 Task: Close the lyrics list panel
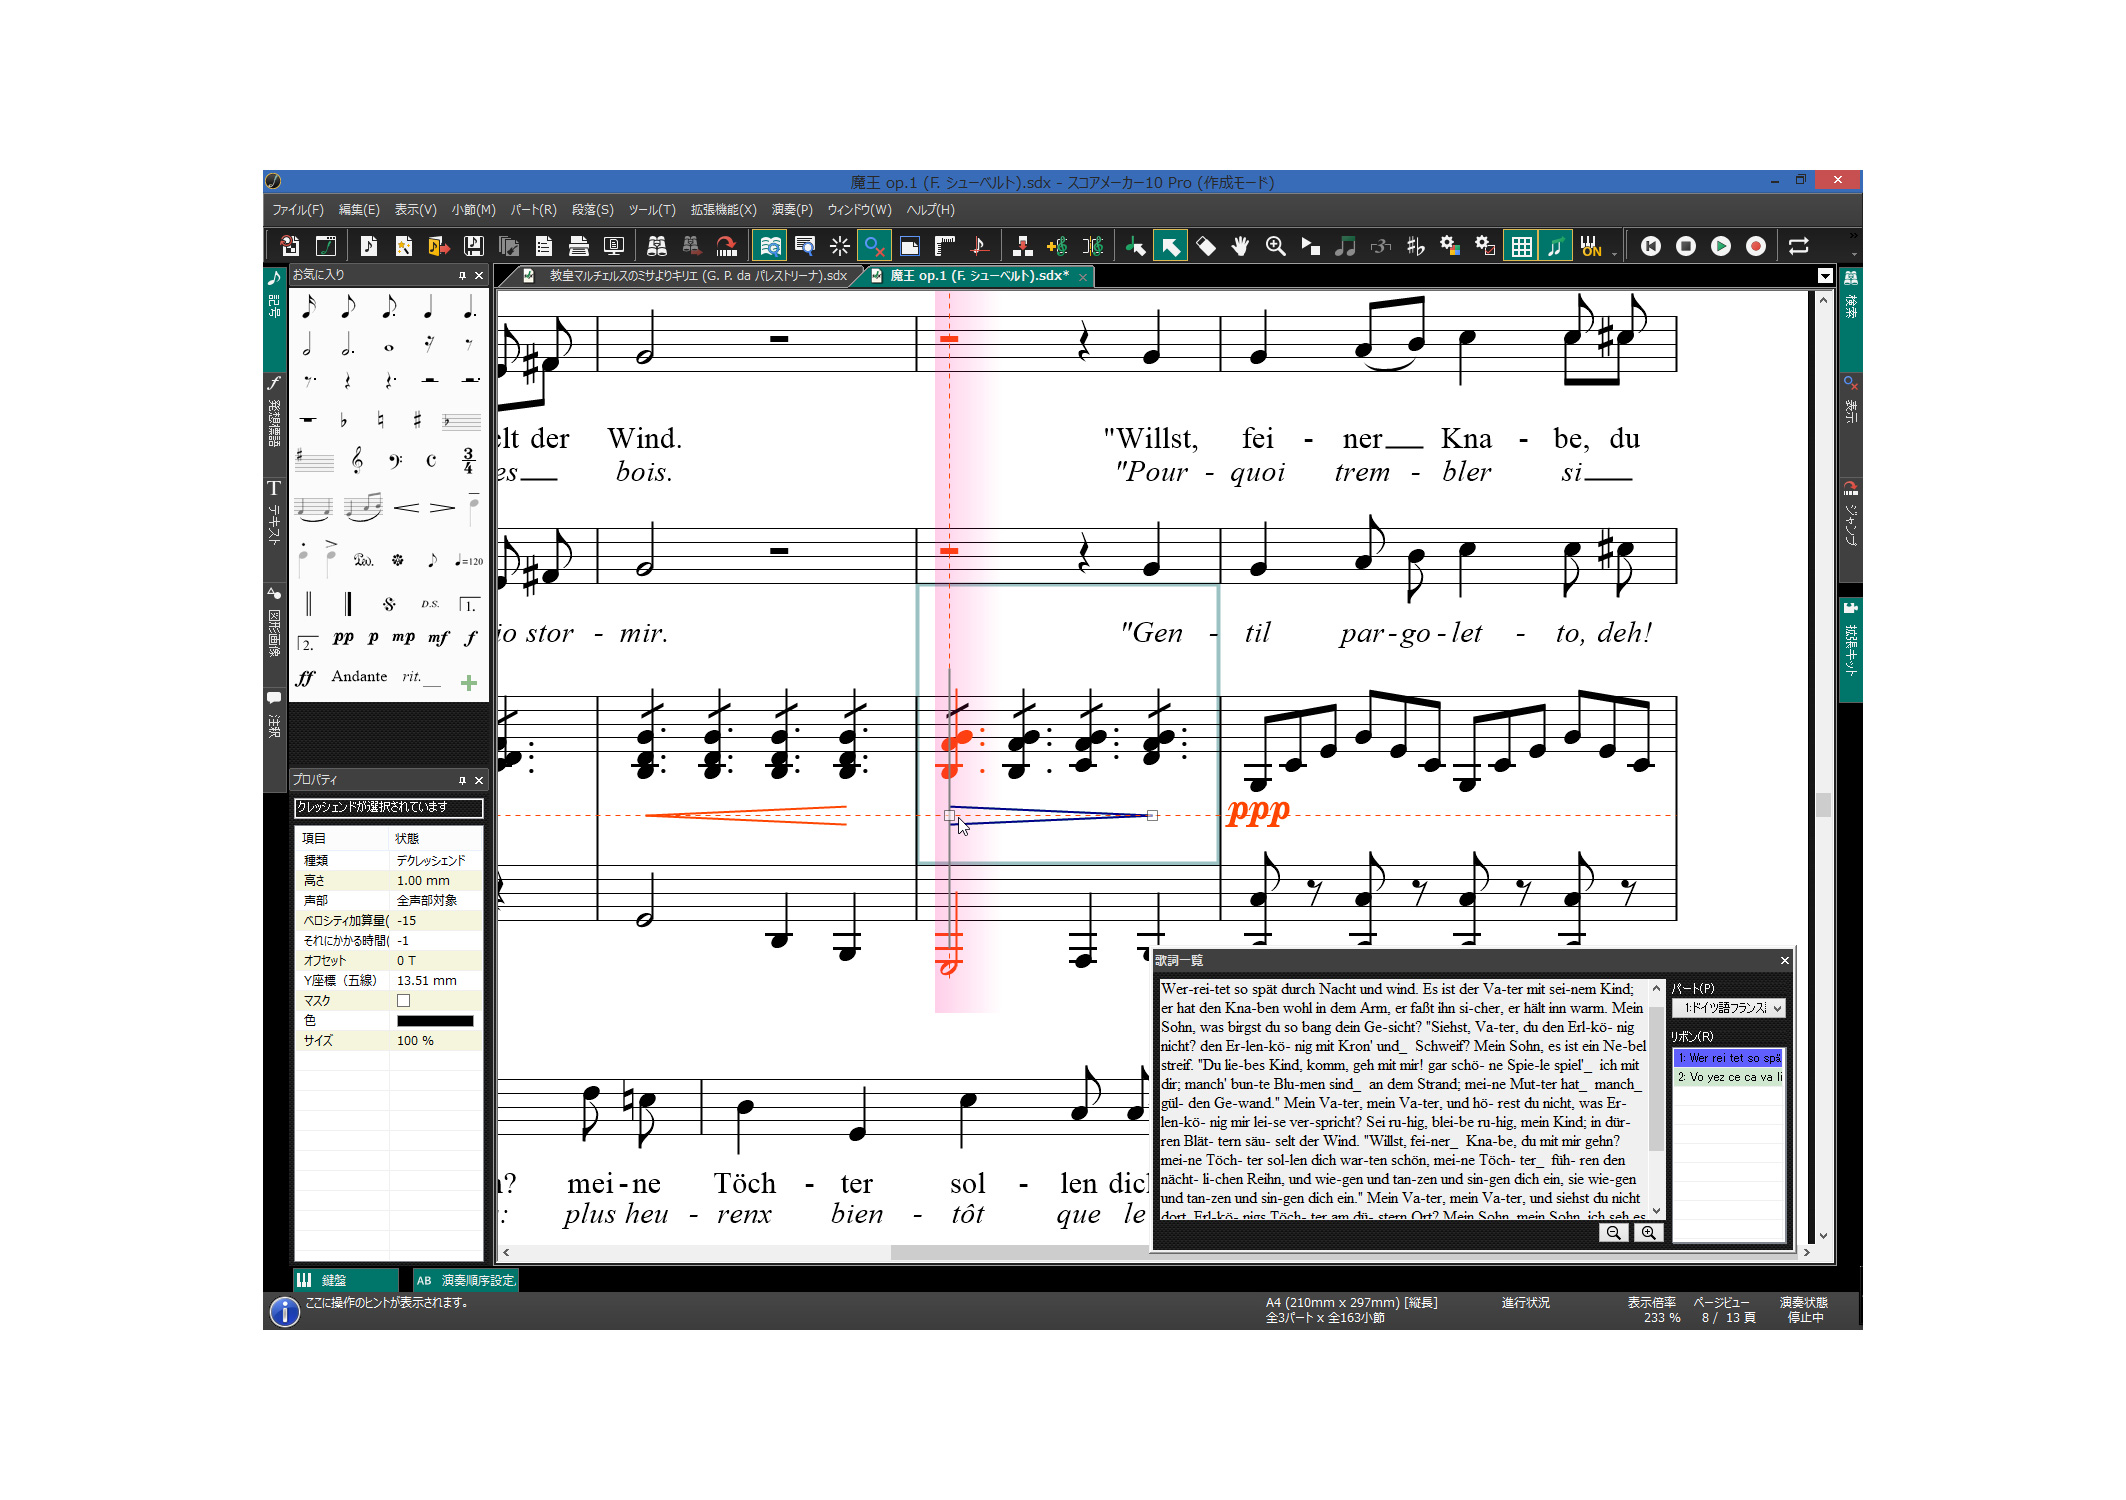click(x=1785, y=961)
